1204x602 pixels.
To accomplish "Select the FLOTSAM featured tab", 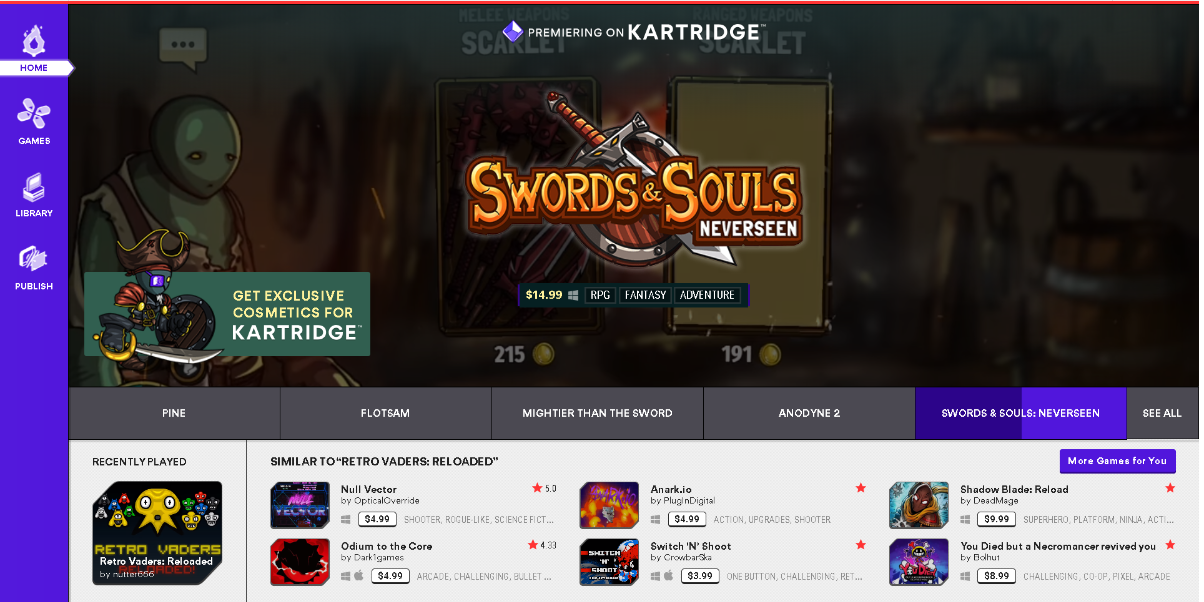I will (x=386, y=413).
